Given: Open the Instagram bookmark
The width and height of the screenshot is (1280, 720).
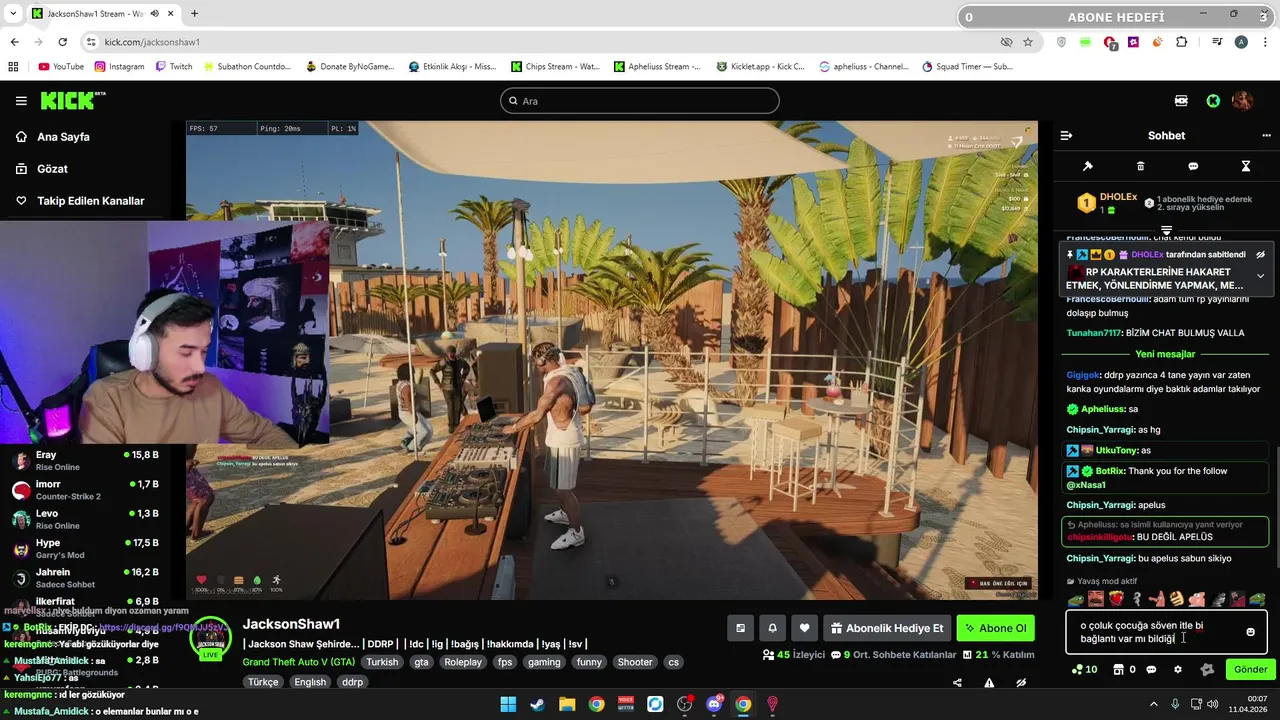Looking at the screenshot, I should coord(119,67).
